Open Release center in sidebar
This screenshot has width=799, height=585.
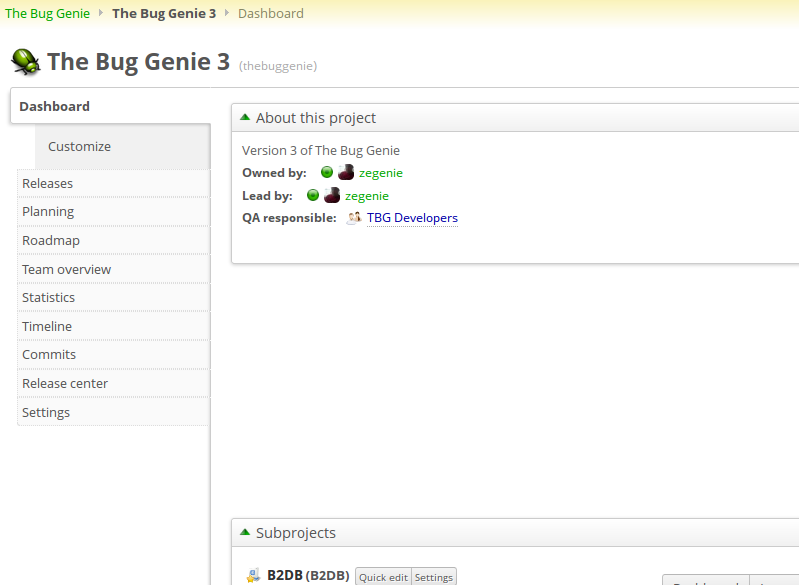[114, 383]
